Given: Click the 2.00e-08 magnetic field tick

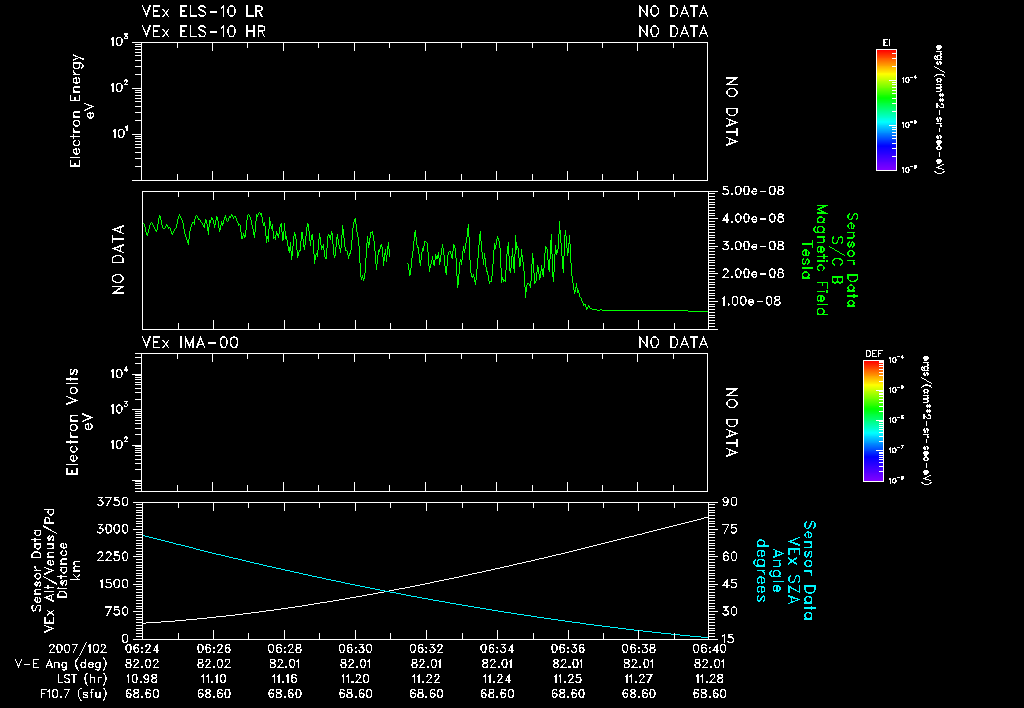Looking at the screenshot, I should pos(754,273).
